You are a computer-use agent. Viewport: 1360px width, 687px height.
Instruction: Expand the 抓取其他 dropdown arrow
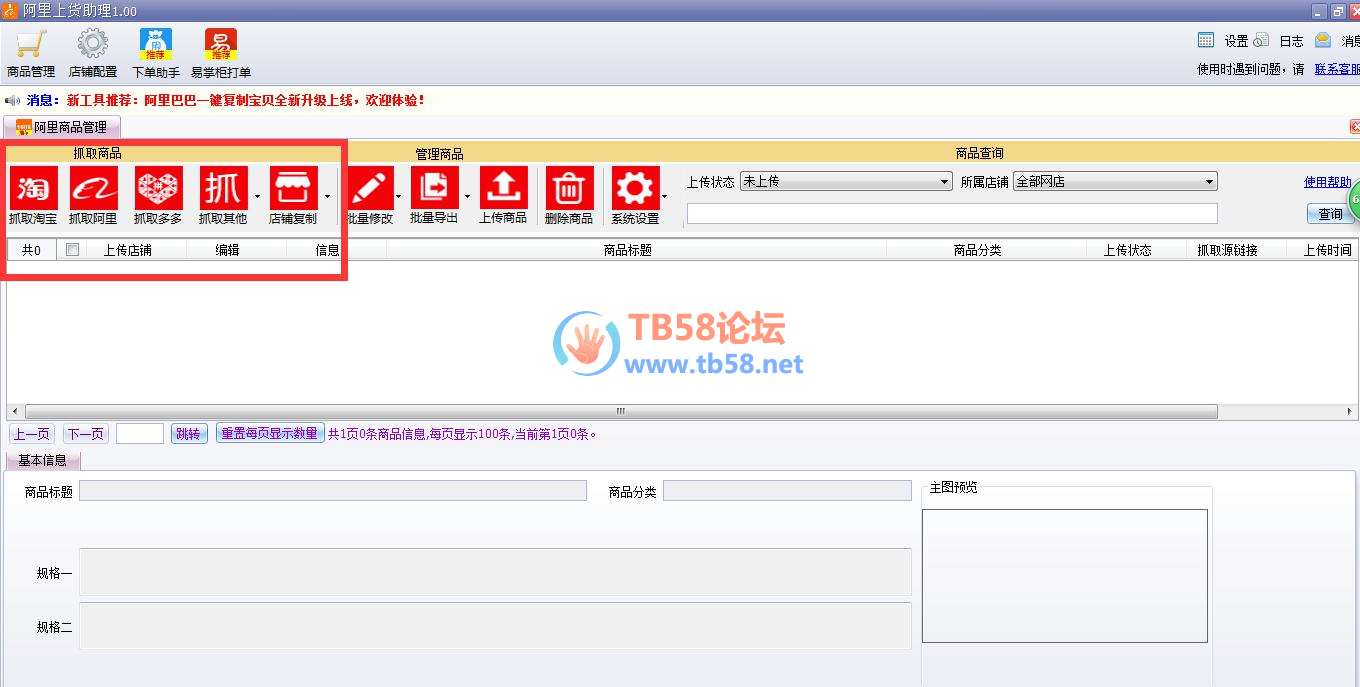click(257, 196)
